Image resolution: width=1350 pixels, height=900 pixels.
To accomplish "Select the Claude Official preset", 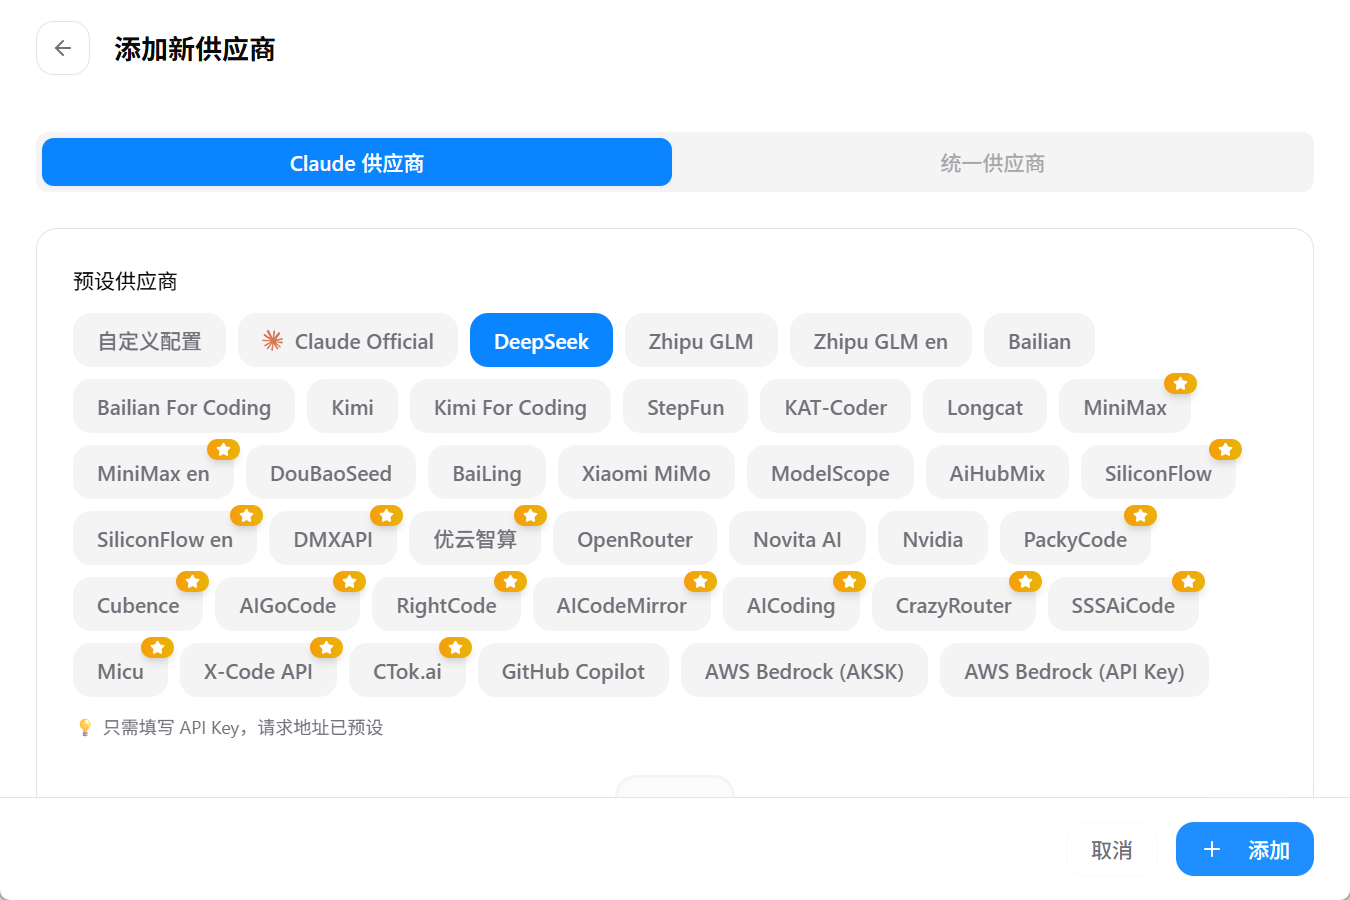I will pos(348,341).
